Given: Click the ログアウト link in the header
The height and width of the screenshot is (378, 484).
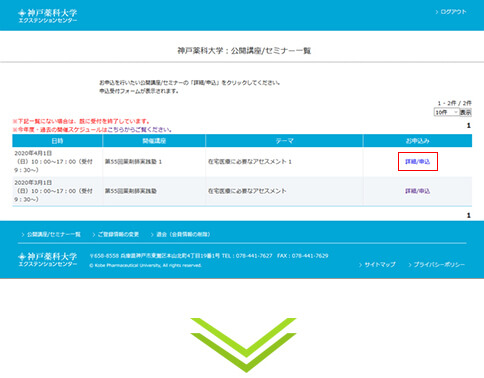Looking at the screenshot, I should click(451, 12).
